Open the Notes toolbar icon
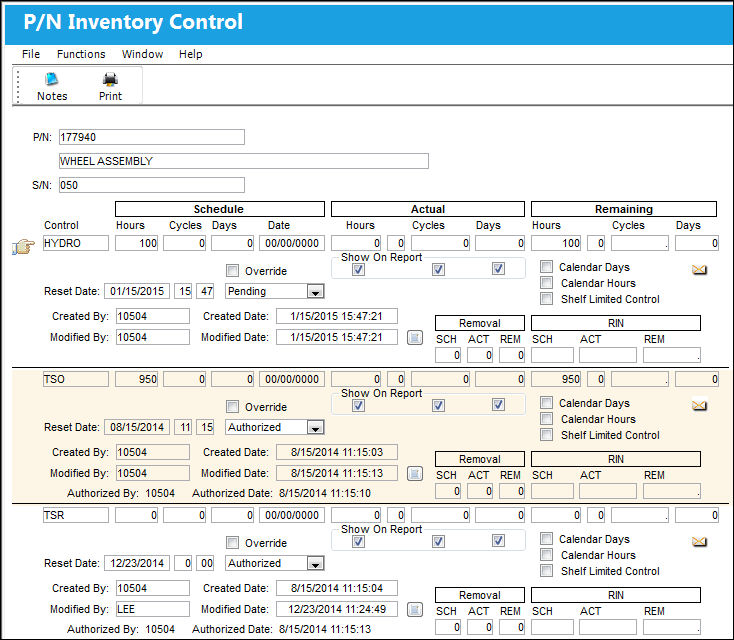The width and height of the screenshot is (734, 640). [51, 86]
